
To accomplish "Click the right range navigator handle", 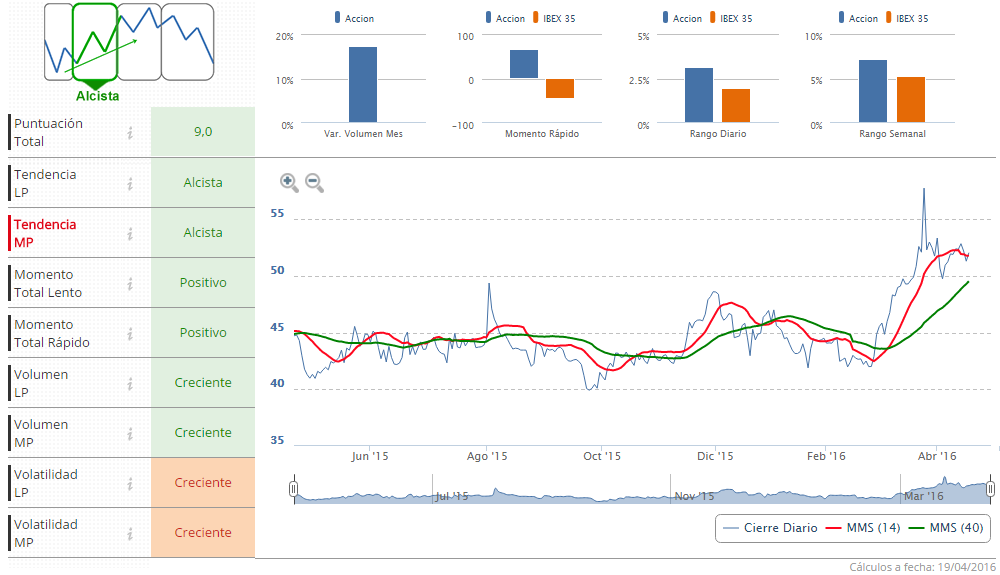I will 990,489.
